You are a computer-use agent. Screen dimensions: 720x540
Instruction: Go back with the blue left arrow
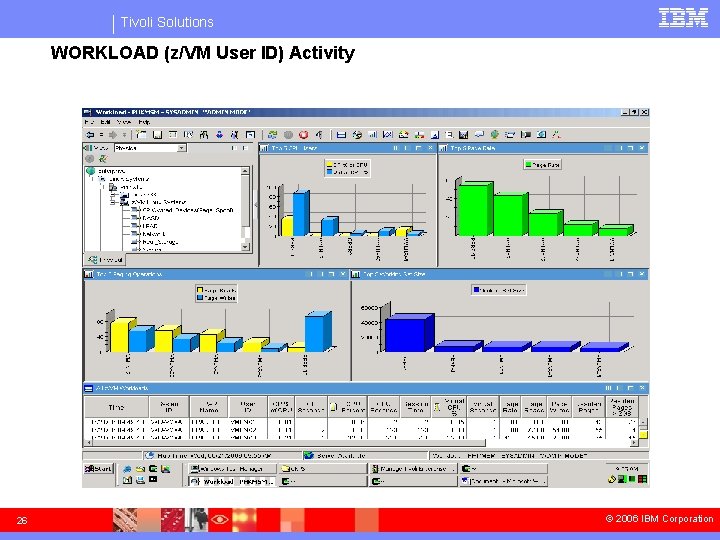pos(90,135)
